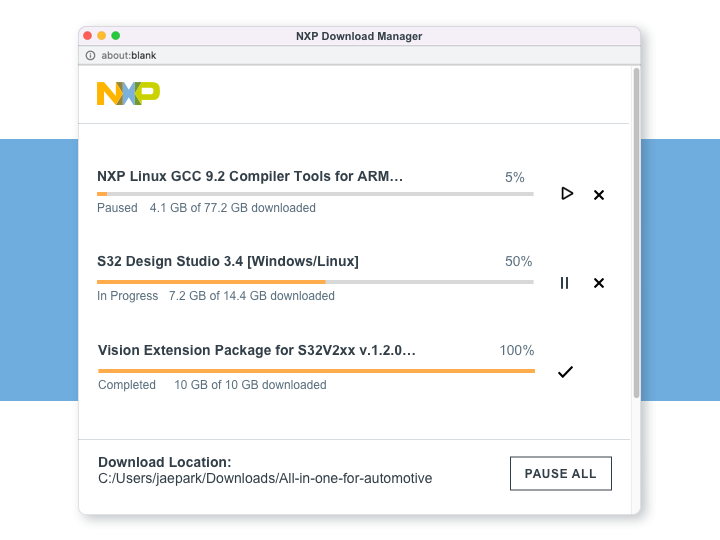Select the NXP Linux GCC 9.2 title
The width and height of the screenshot is (720, 540).
click(250, 177)
